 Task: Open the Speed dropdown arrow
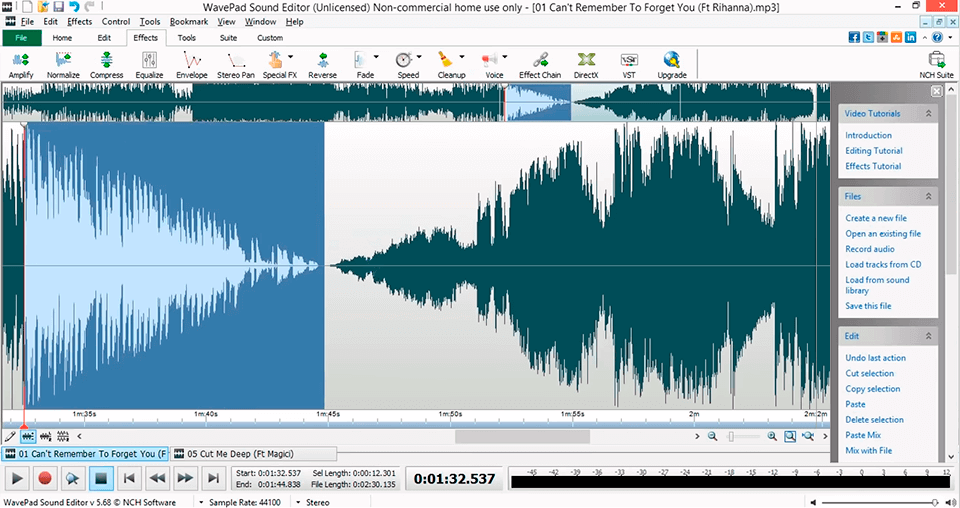click(x=419, y=57)
